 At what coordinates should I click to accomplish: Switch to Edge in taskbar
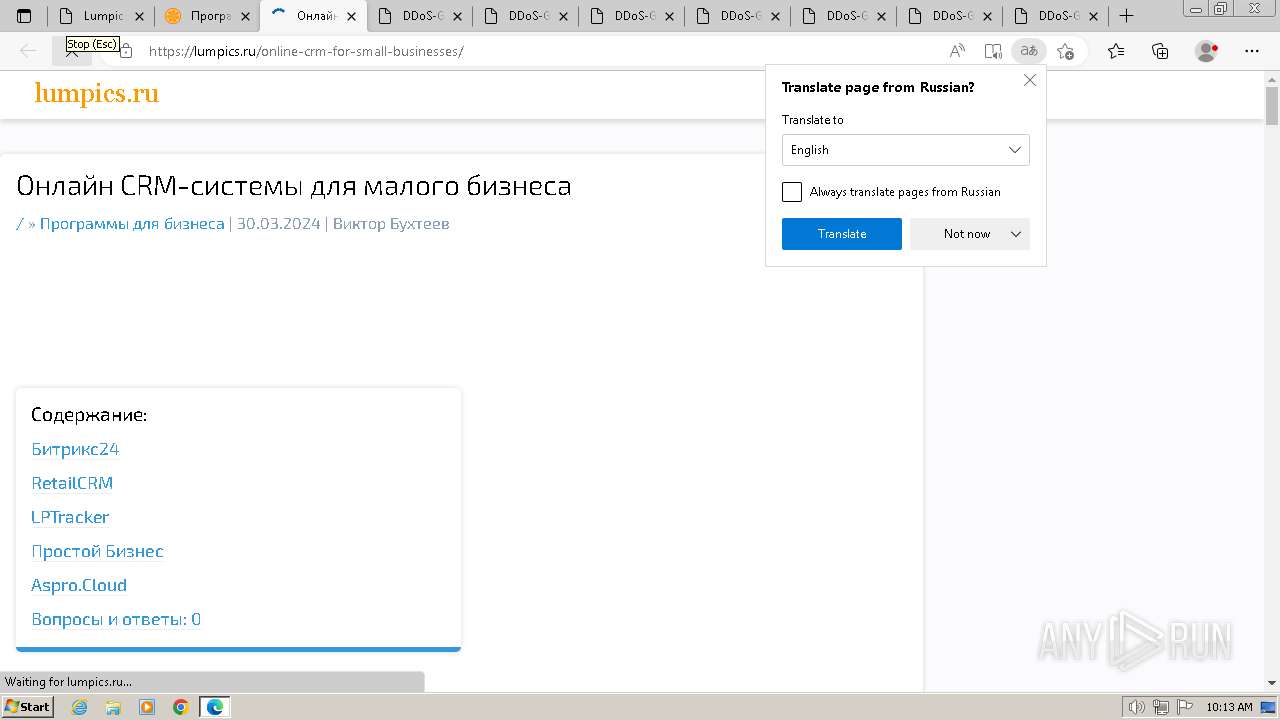pyautogui.click(x=215, y=707)
